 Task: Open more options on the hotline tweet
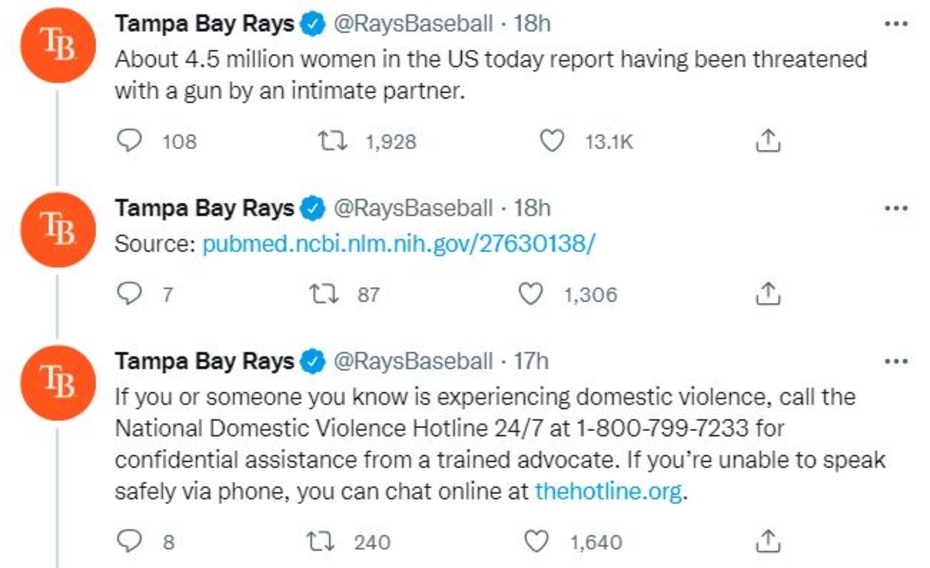[x=896, y=361]
